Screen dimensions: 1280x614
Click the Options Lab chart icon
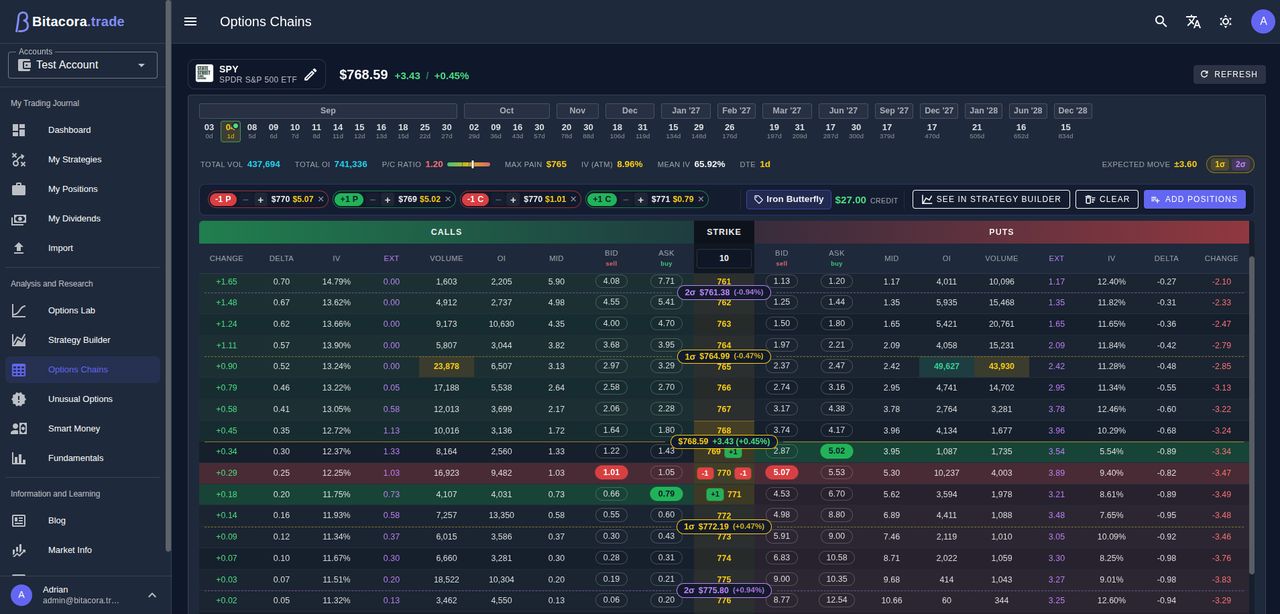pos(18,310)
